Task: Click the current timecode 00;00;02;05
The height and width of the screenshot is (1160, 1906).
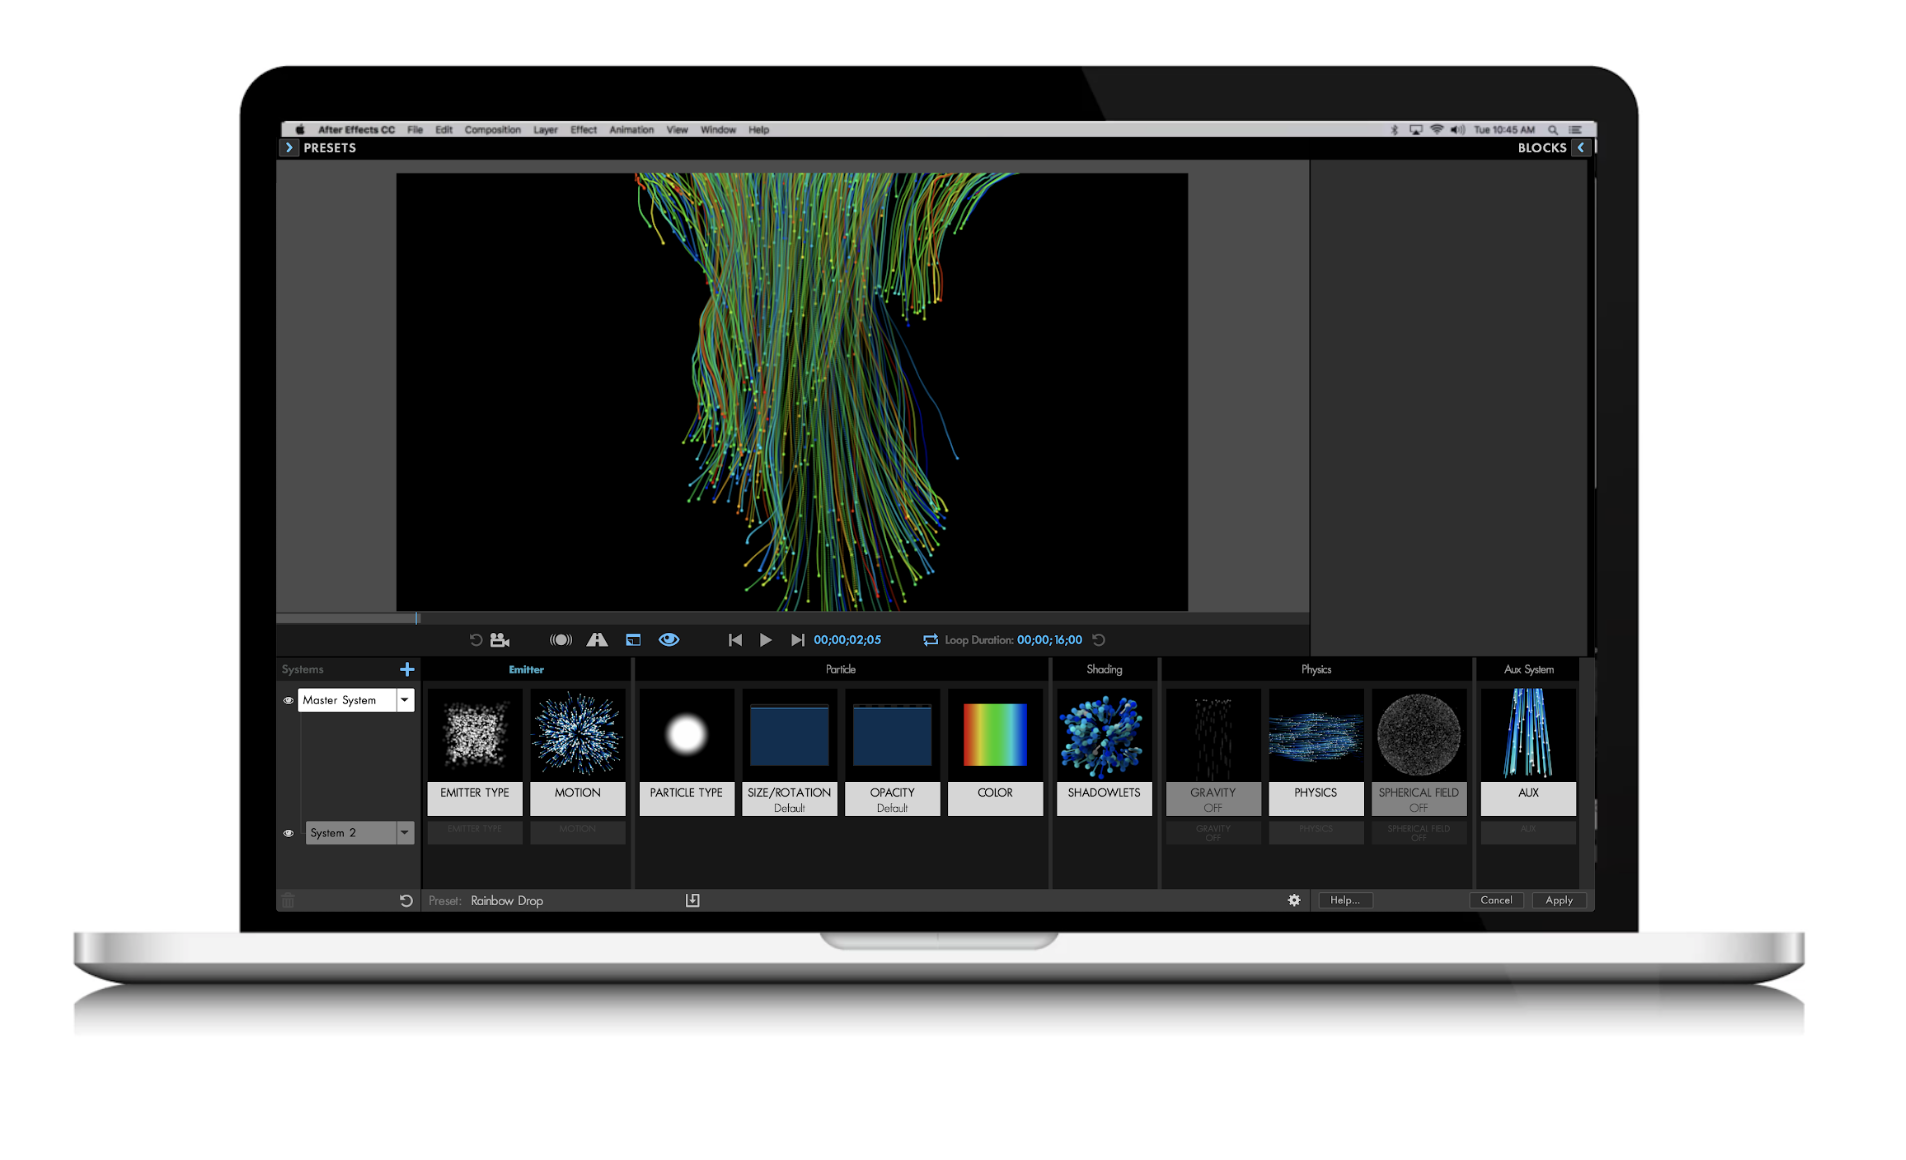Action: coord(847,640)
